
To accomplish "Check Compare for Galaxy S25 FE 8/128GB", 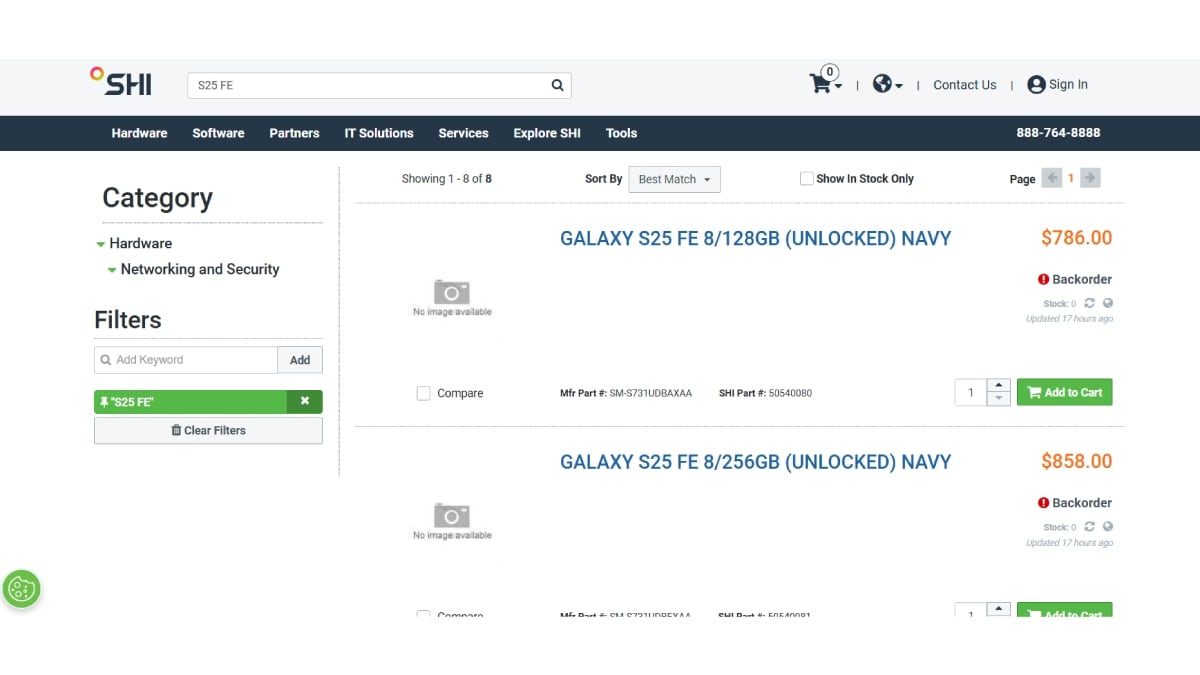I will pos(423,393).
